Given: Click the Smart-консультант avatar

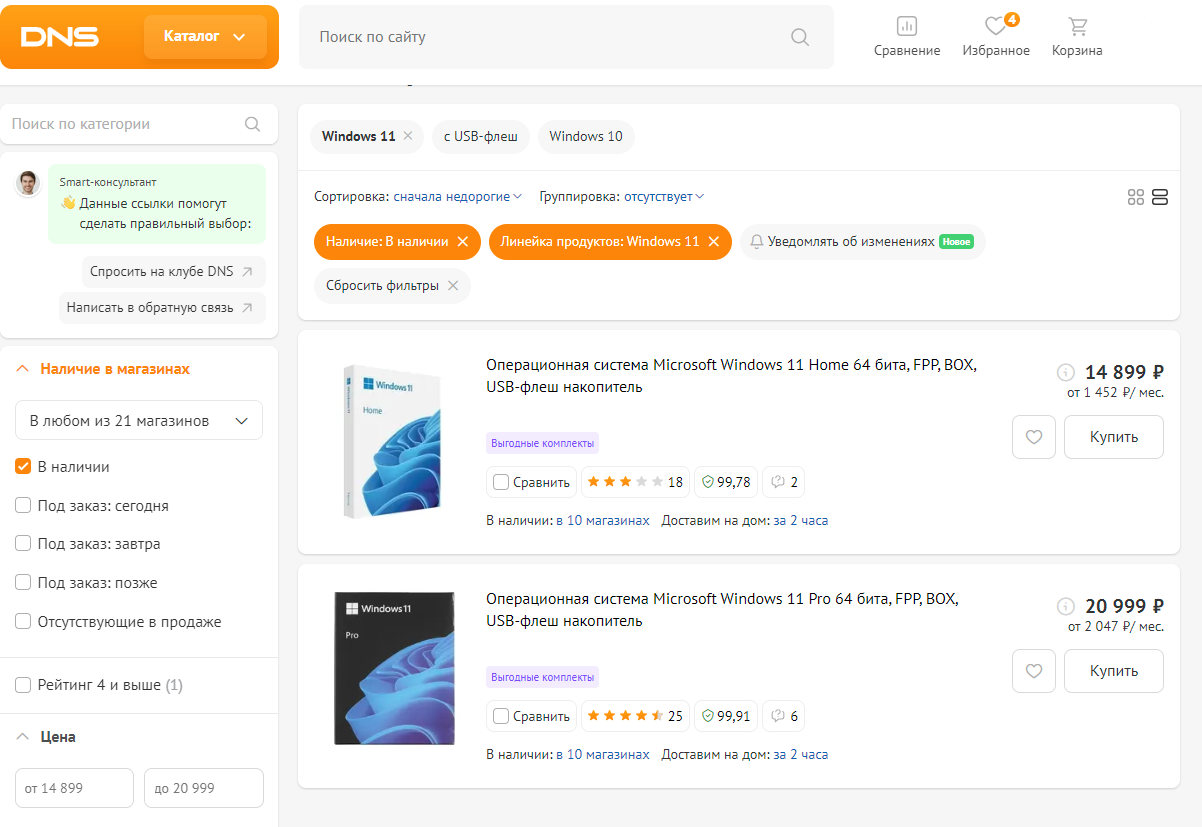Looking at the screenshot, I should click(x=28, y=183).
